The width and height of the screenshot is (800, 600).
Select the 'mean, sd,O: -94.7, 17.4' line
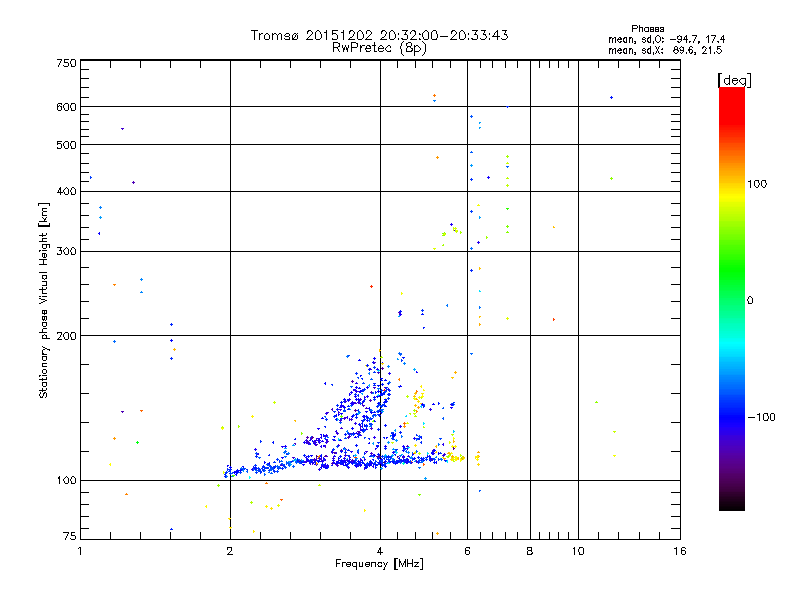666,39
